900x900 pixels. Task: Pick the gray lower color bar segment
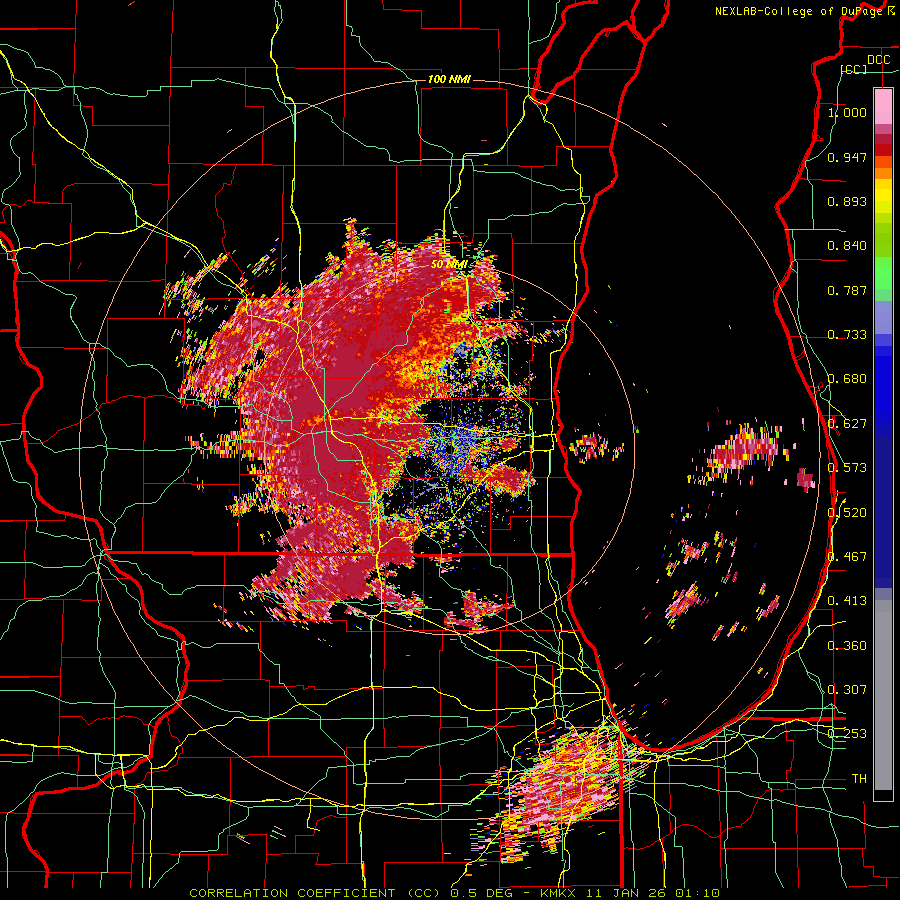[x=883, y=695]
